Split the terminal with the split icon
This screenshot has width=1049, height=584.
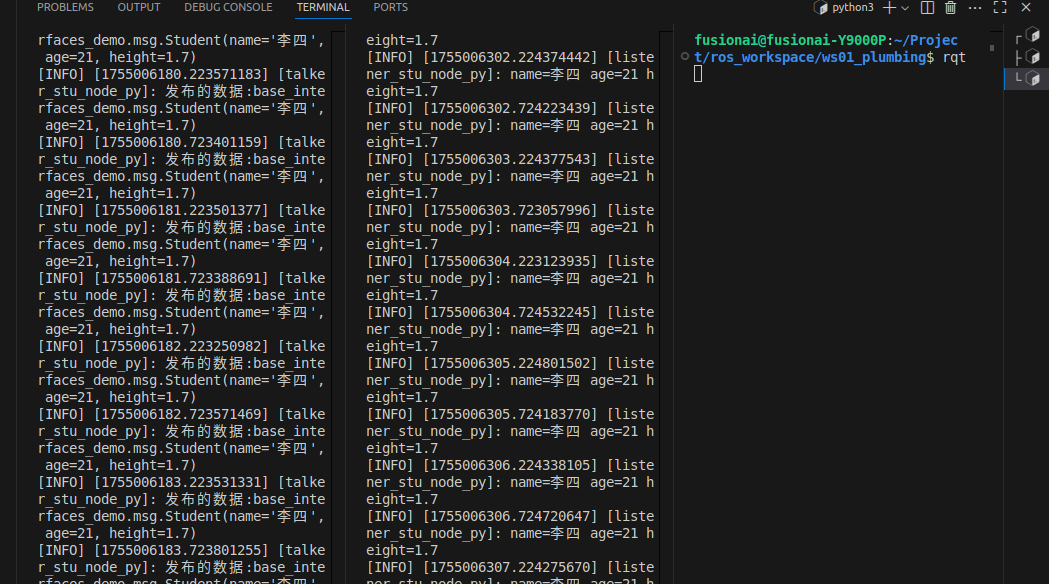point(927,7)
